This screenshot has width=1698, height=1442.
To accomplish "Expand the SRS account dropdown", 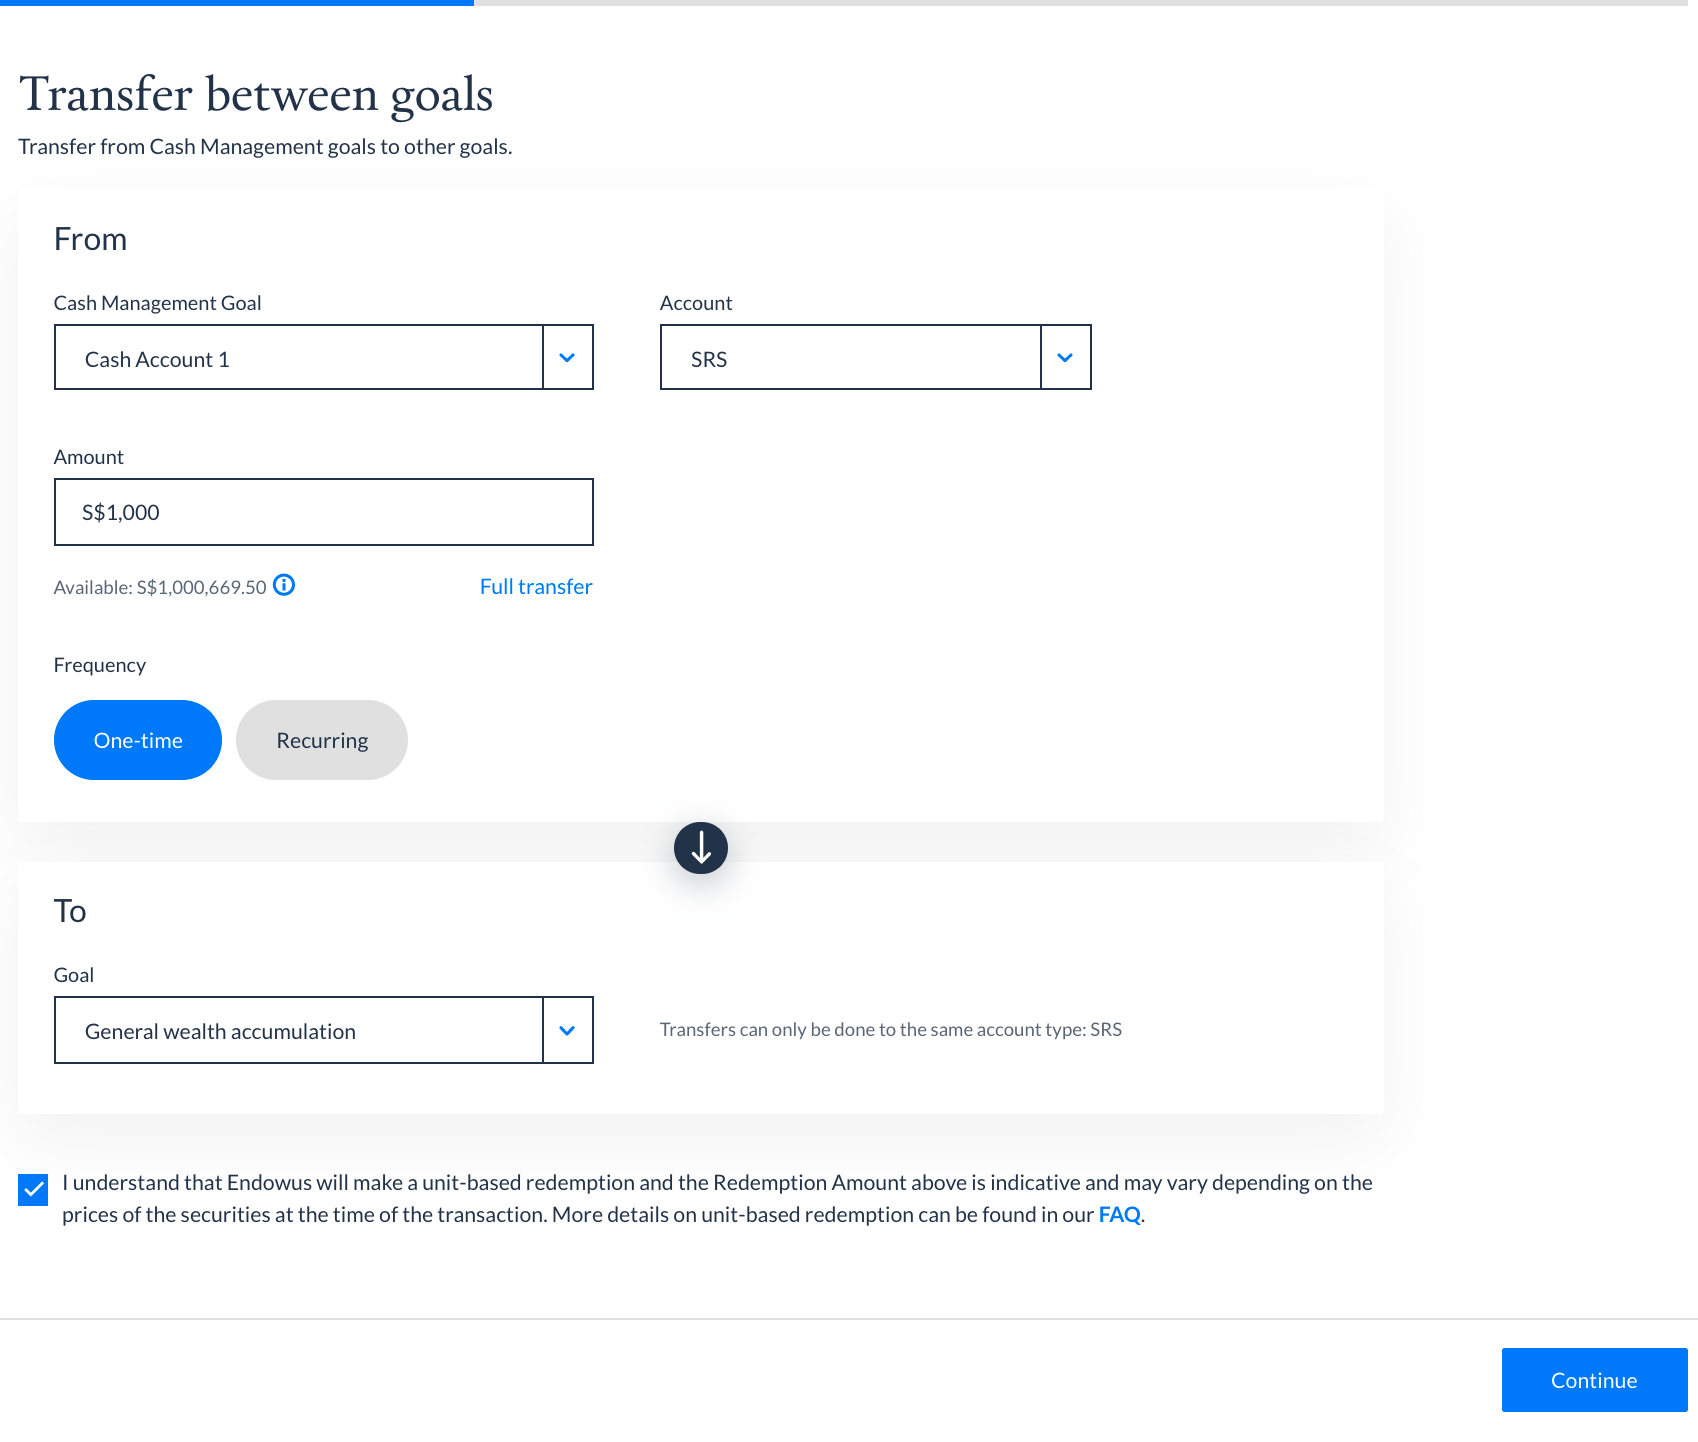I will 850,358.
